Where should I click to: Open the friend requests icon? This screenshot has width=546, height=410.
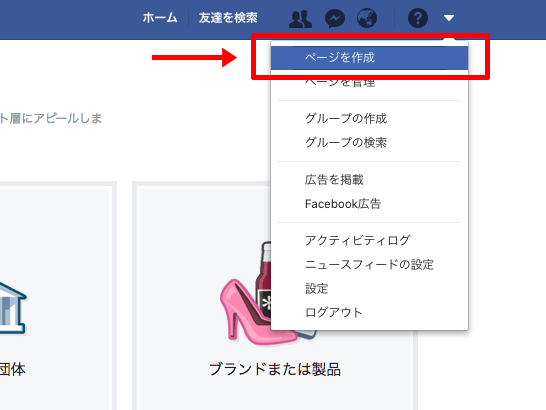pyautogui.click(x=300, y=18)
